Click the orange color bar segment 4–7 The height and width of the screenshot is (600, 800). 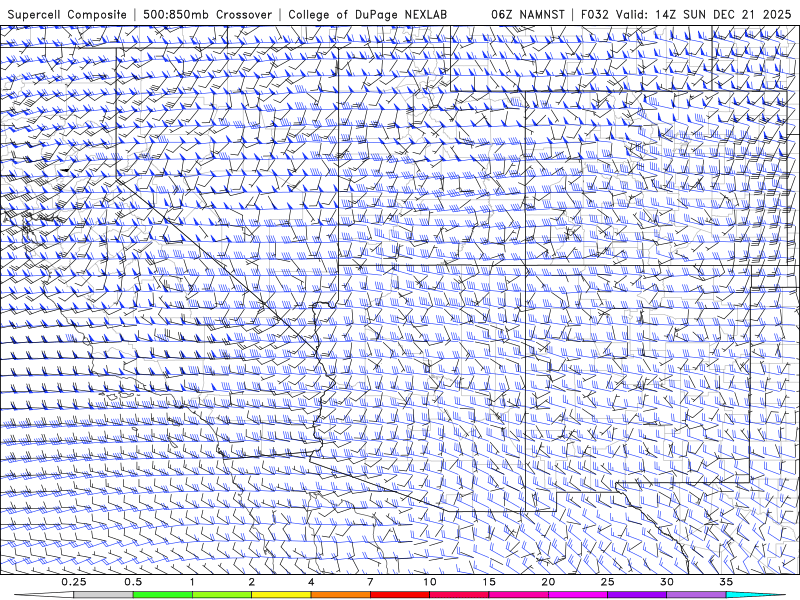click(341, 595)
